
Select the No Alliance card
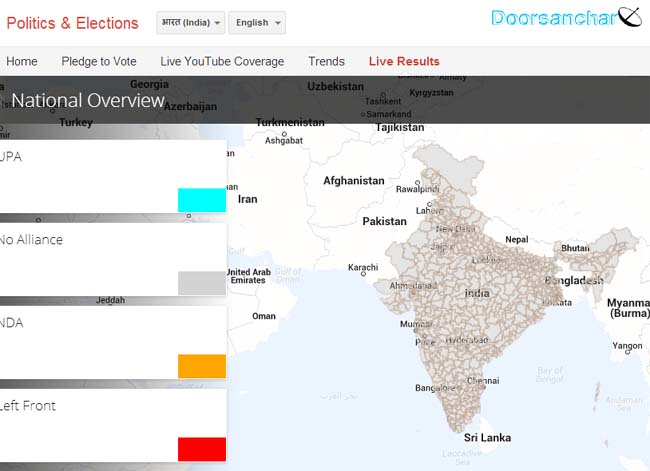tap(113, 260)
